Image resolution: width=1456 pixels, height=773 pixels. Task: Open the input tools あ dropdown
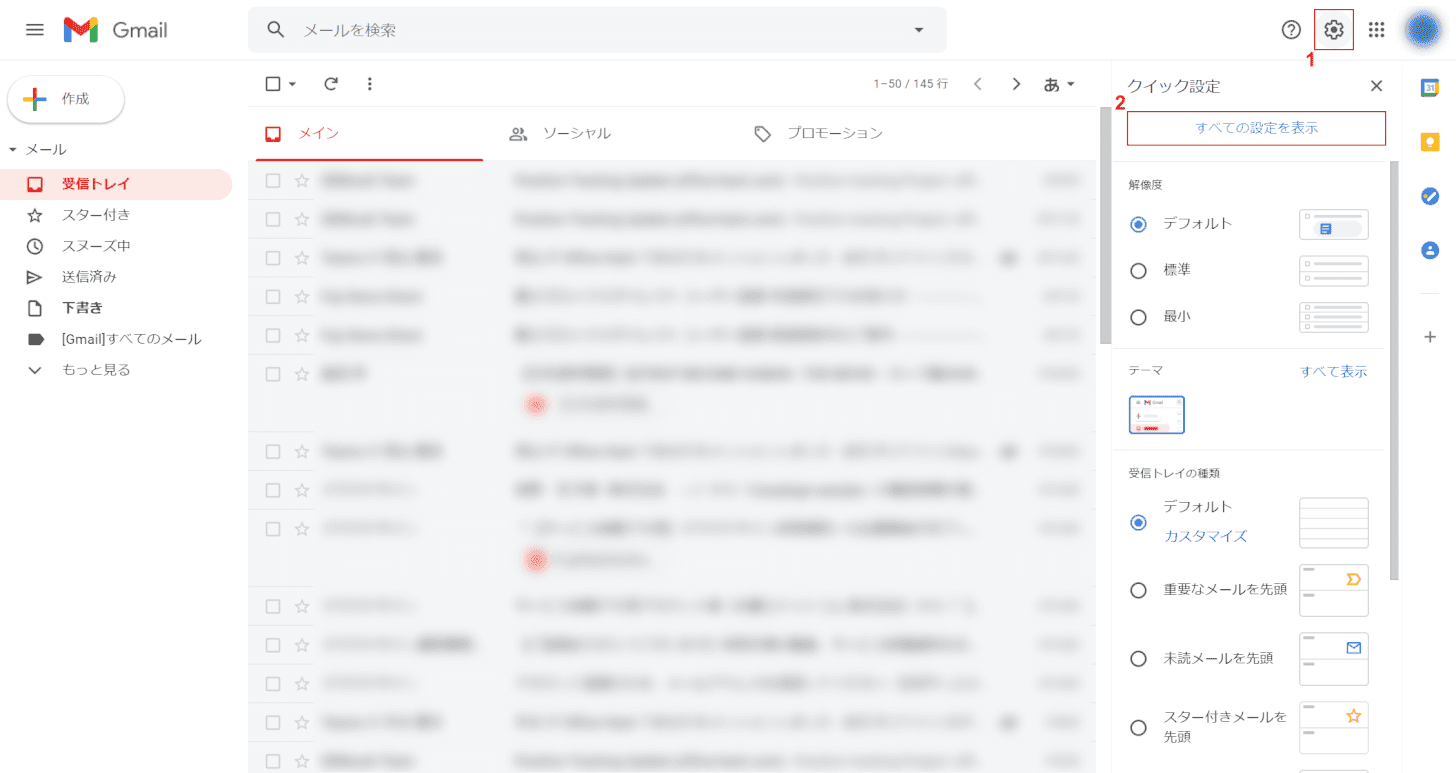pos(1059,84)
